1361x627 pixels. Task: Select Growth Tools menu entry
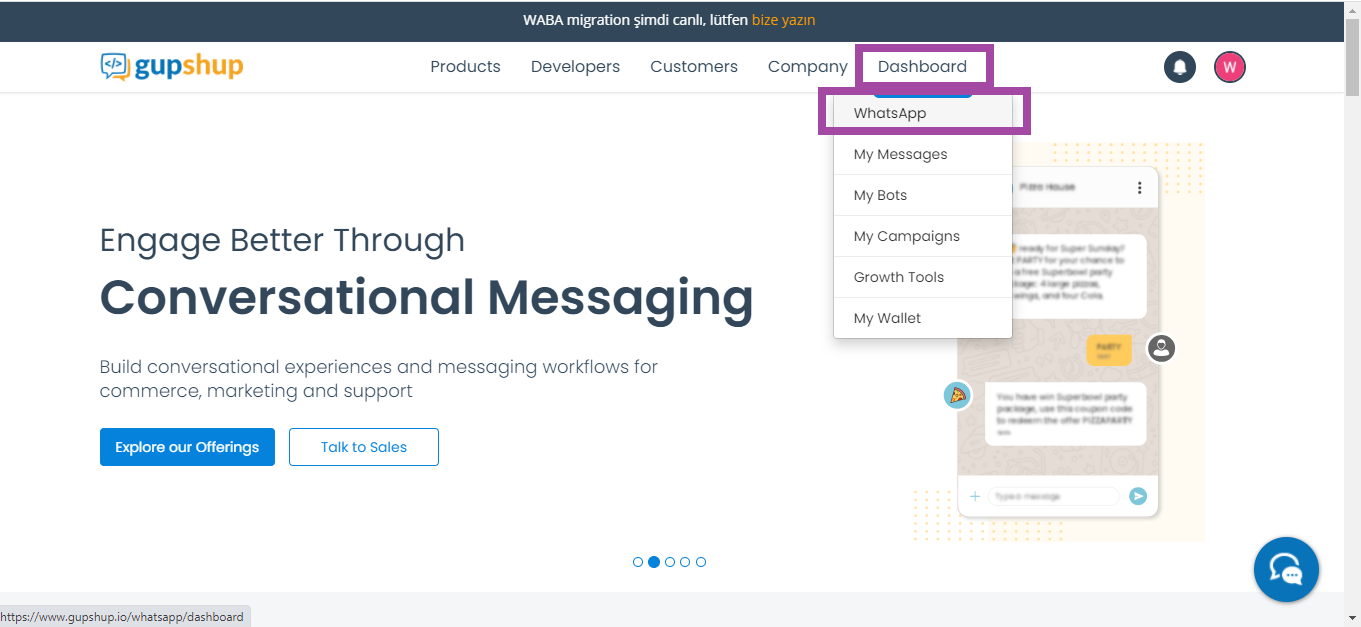(x=923, y=277)
